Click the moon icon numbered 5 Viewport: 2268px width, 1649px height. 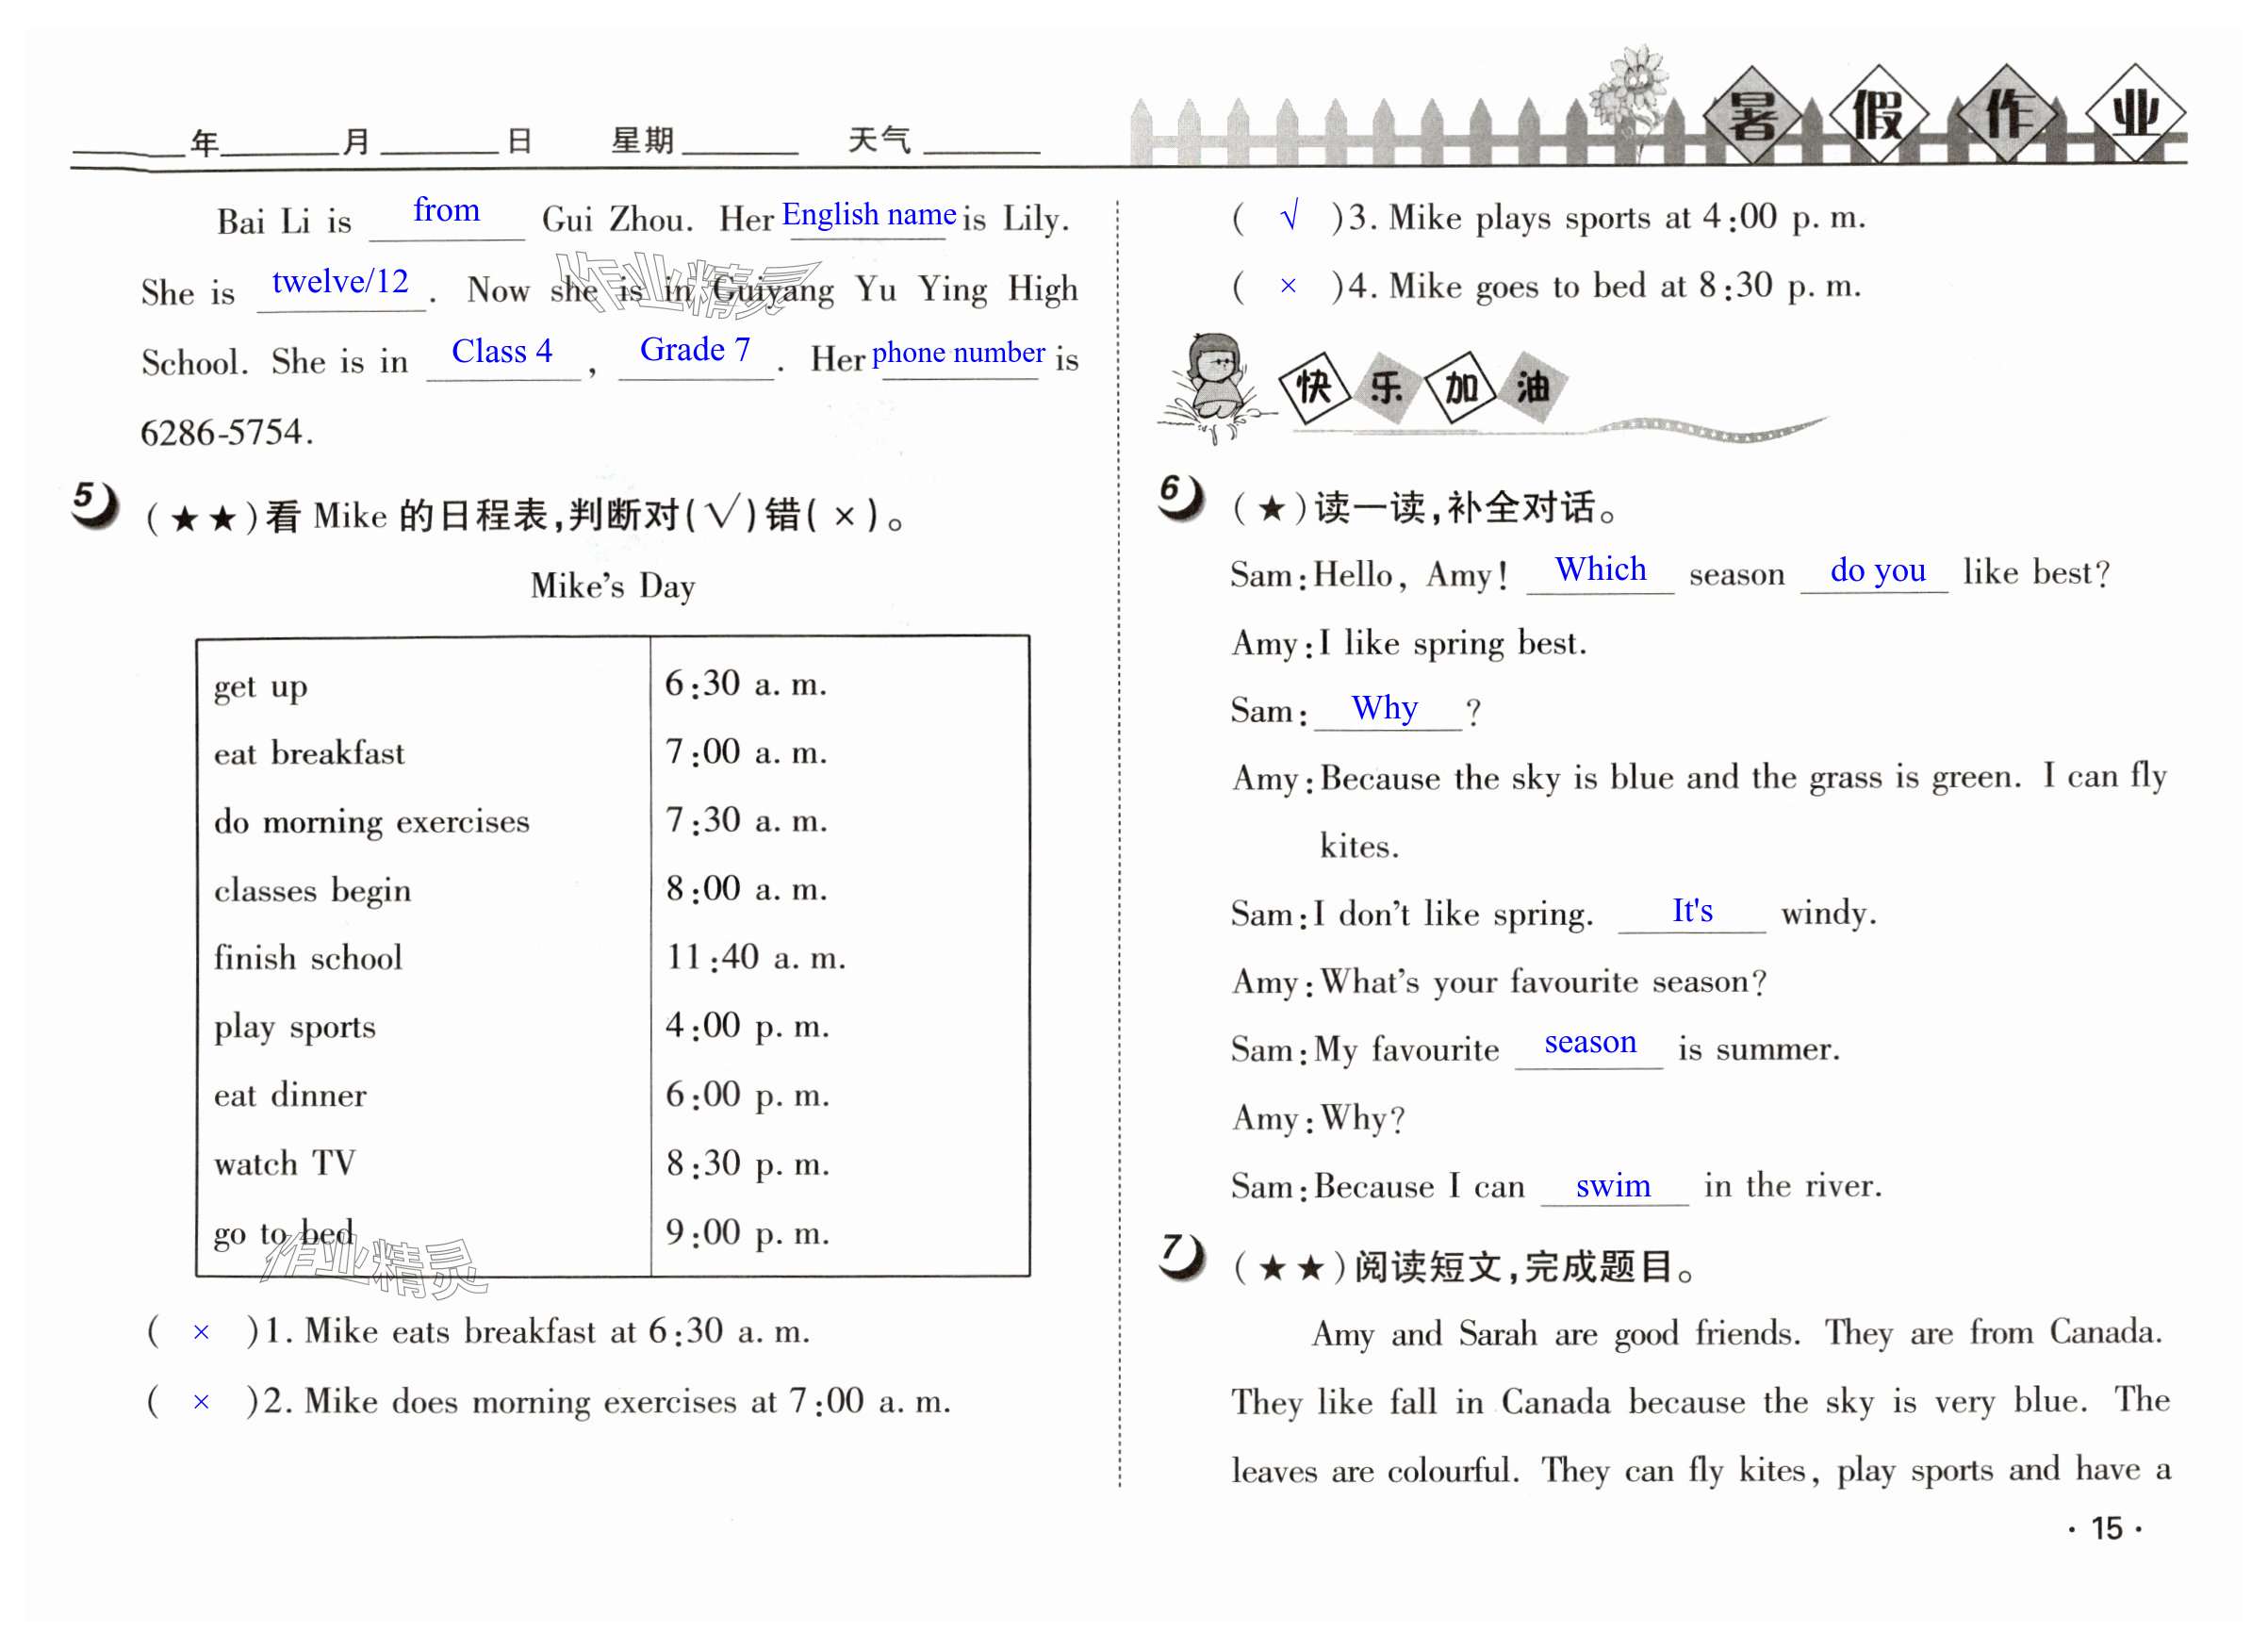tap(95, 504)
